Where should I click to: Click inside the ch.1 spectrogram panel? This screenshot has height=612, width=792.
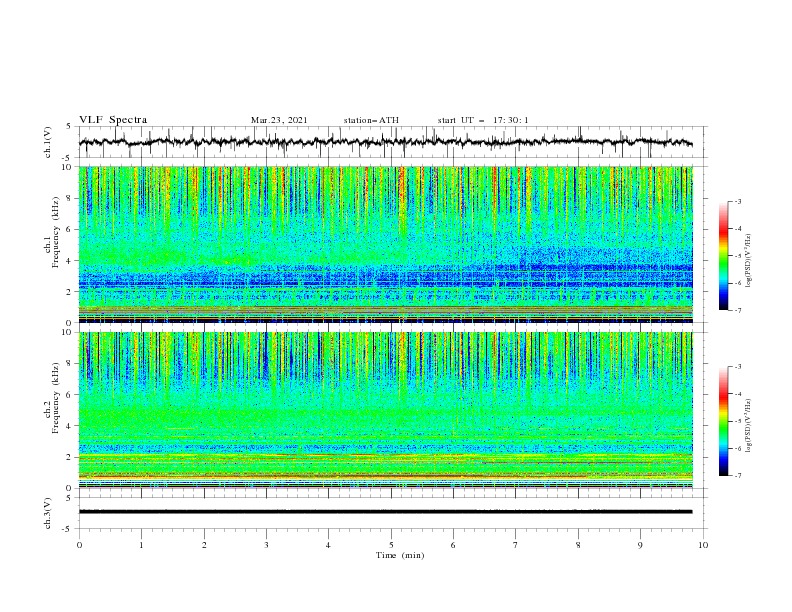click(x=386, y=244)
